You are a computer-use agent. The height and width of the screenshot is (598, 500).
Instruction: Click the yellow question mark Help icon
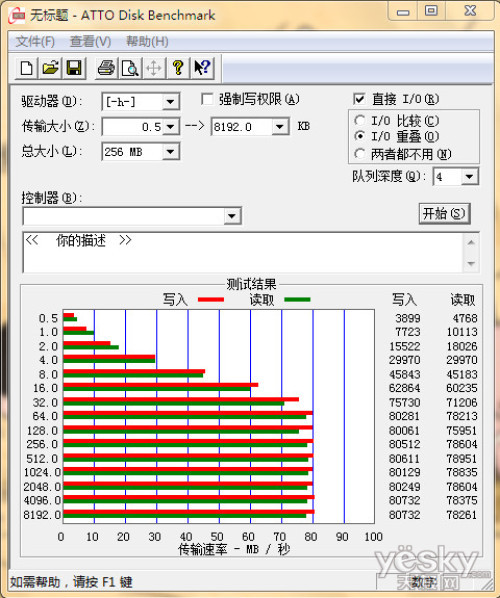tap(178, 68)
